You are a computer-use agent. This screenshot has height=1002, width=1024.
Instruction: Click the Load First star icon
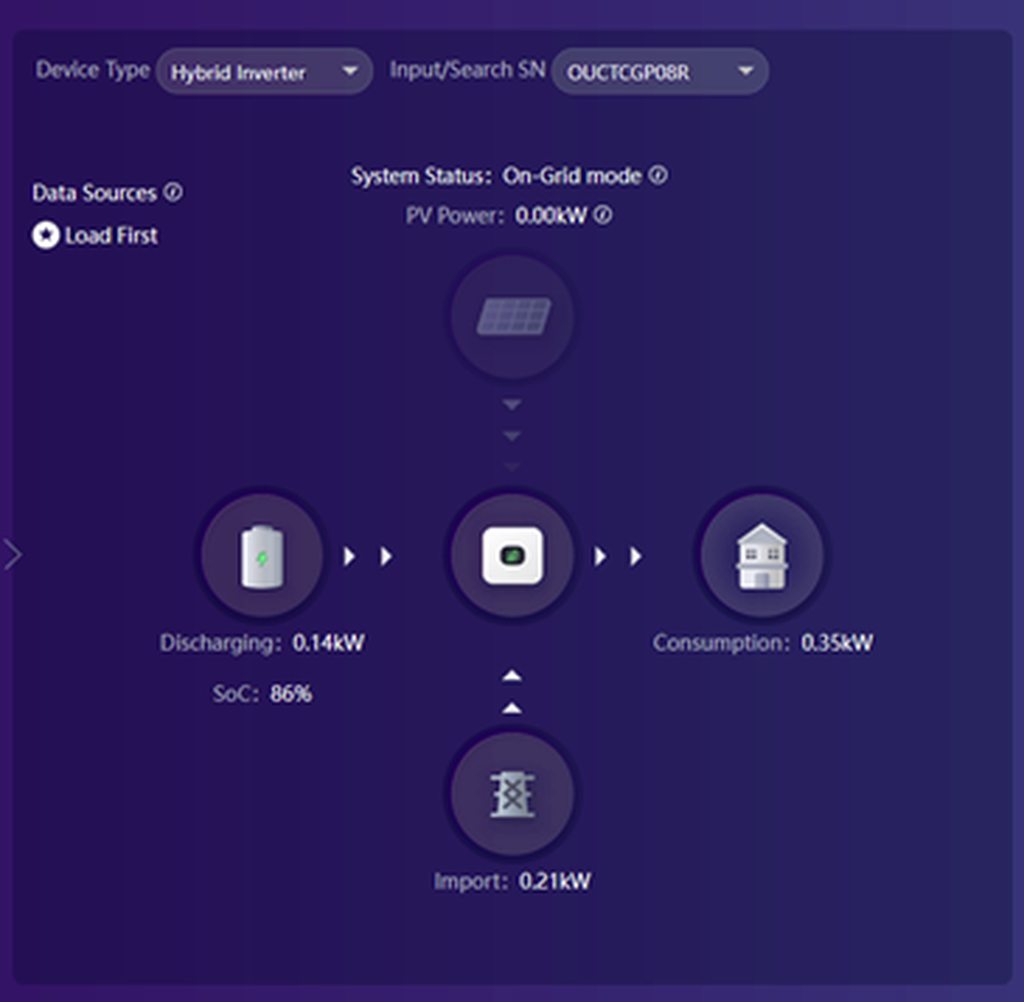[46, 236]
